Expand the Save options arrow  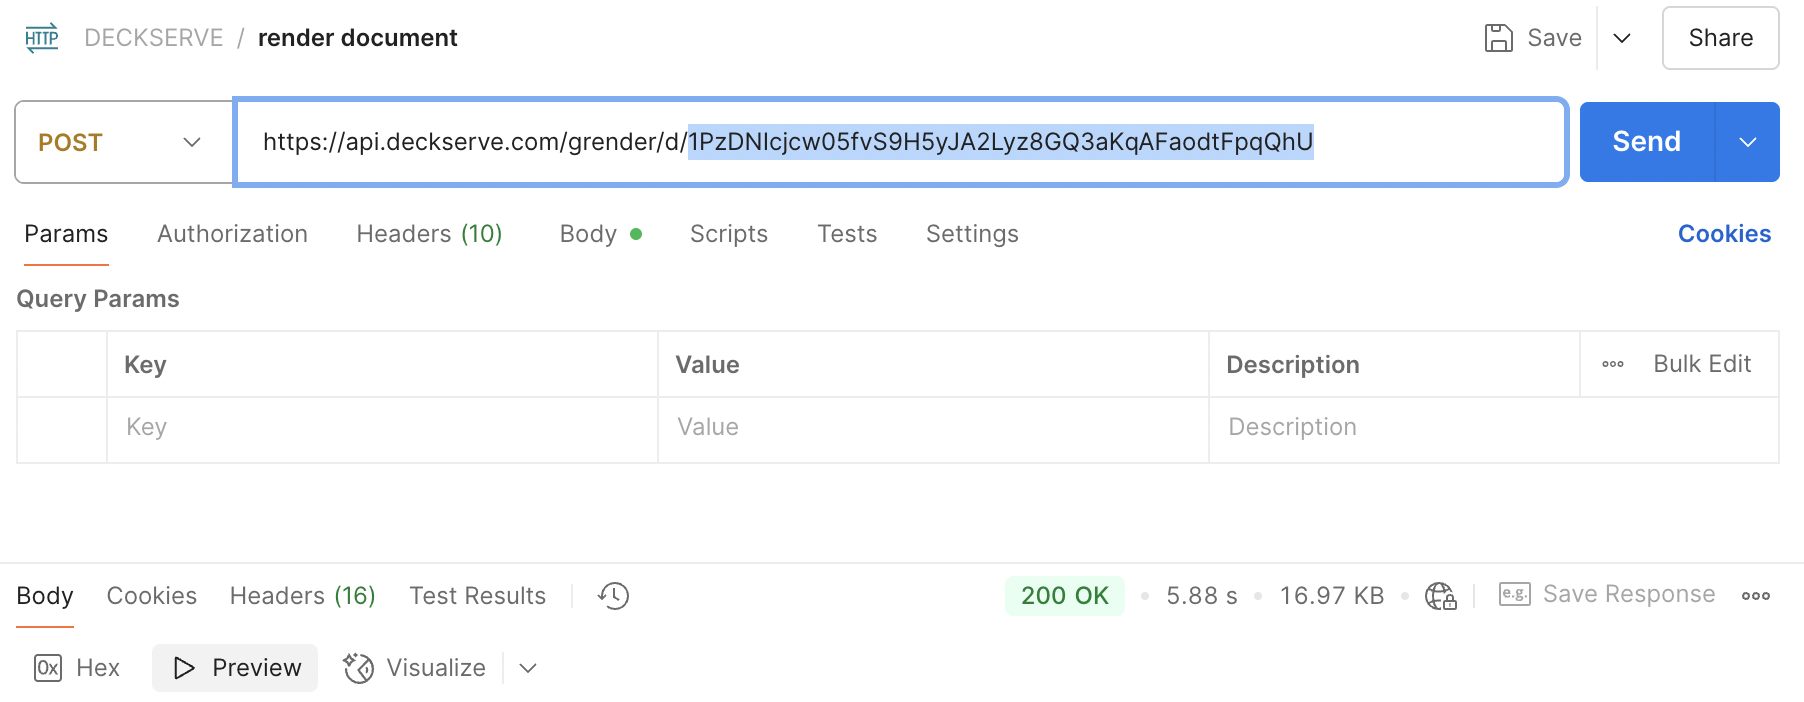tap(1622, 38)
